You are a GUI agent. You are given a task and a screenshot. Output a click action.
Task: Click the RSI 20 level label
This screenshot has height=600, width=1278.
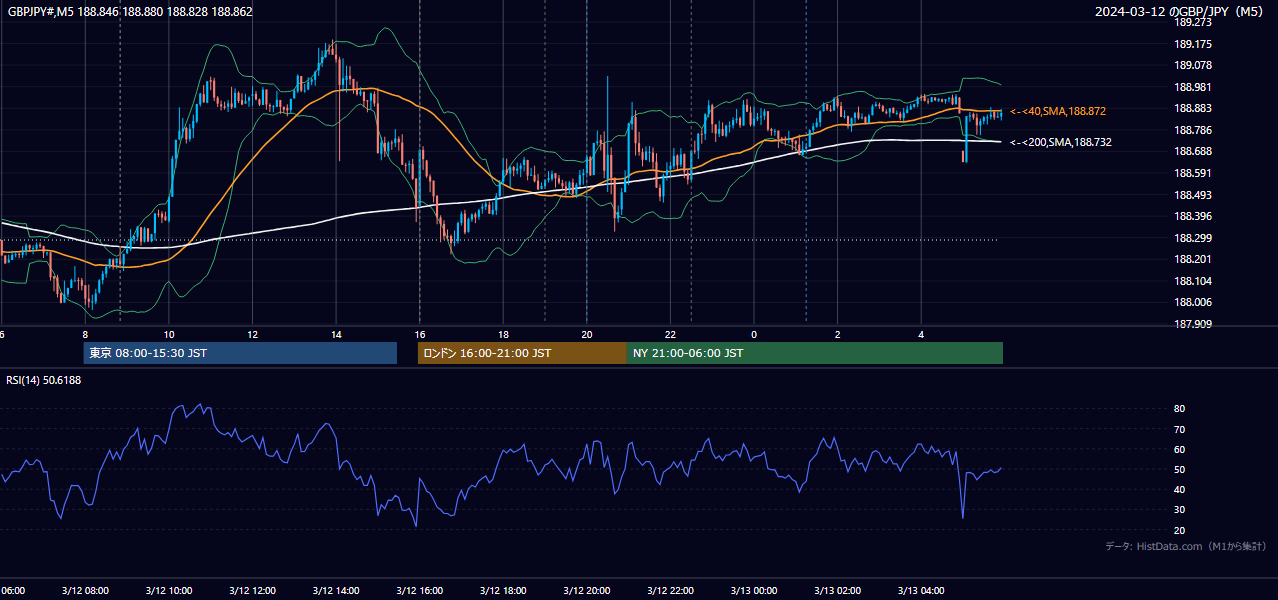click(1179, 530)
